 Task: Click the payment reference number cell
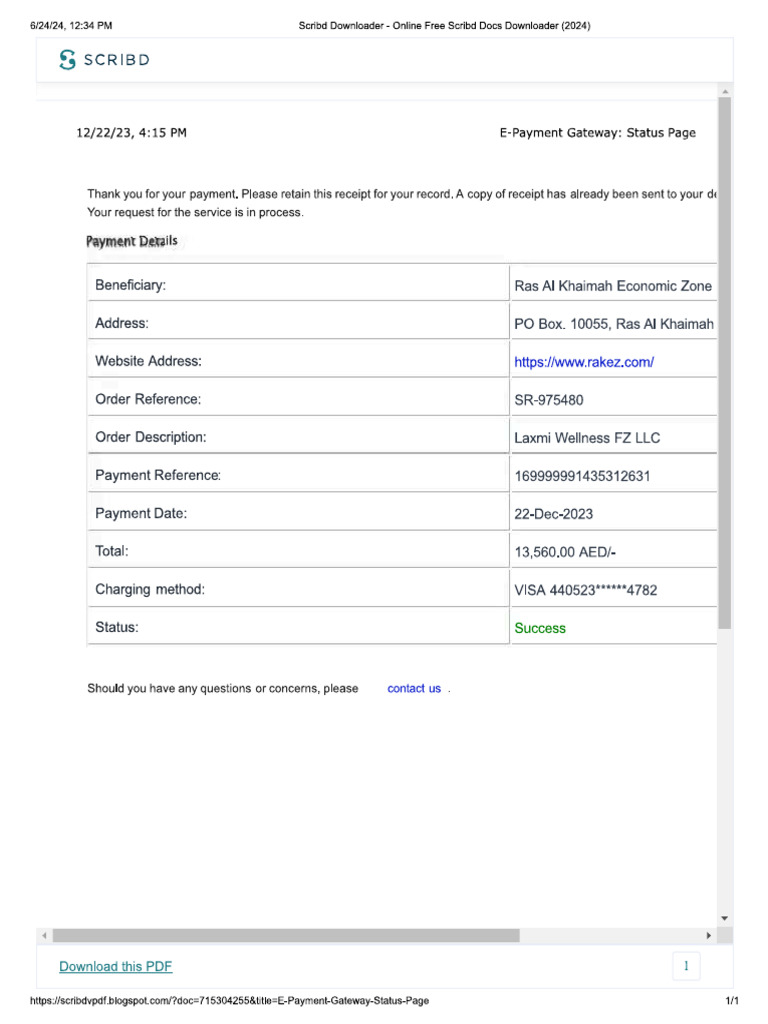pyautogui.click(x=614, y=475)
